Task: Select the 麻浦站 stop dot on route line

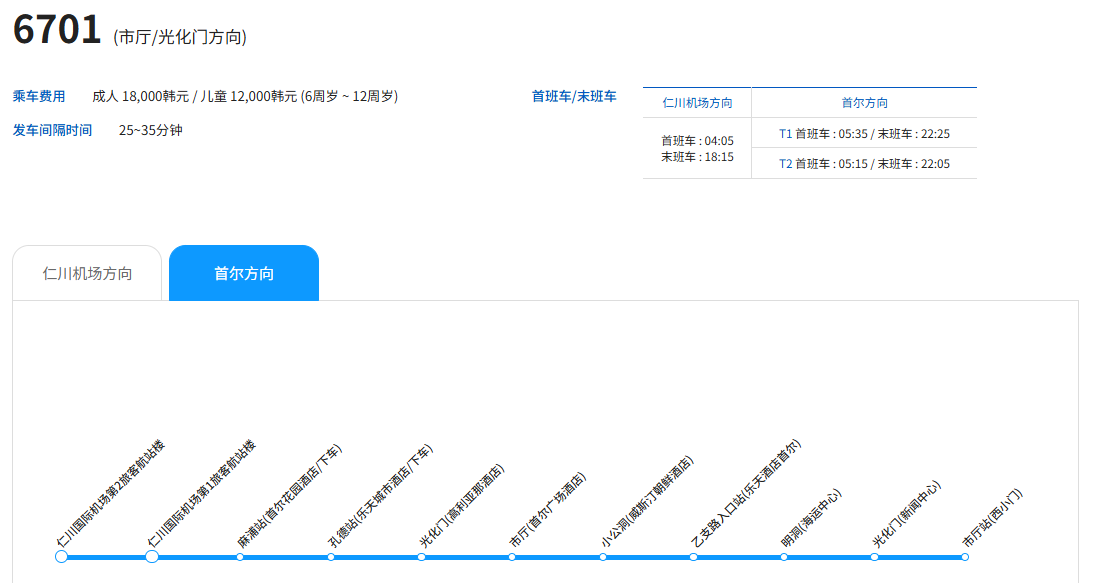Action: pos(240,557)
